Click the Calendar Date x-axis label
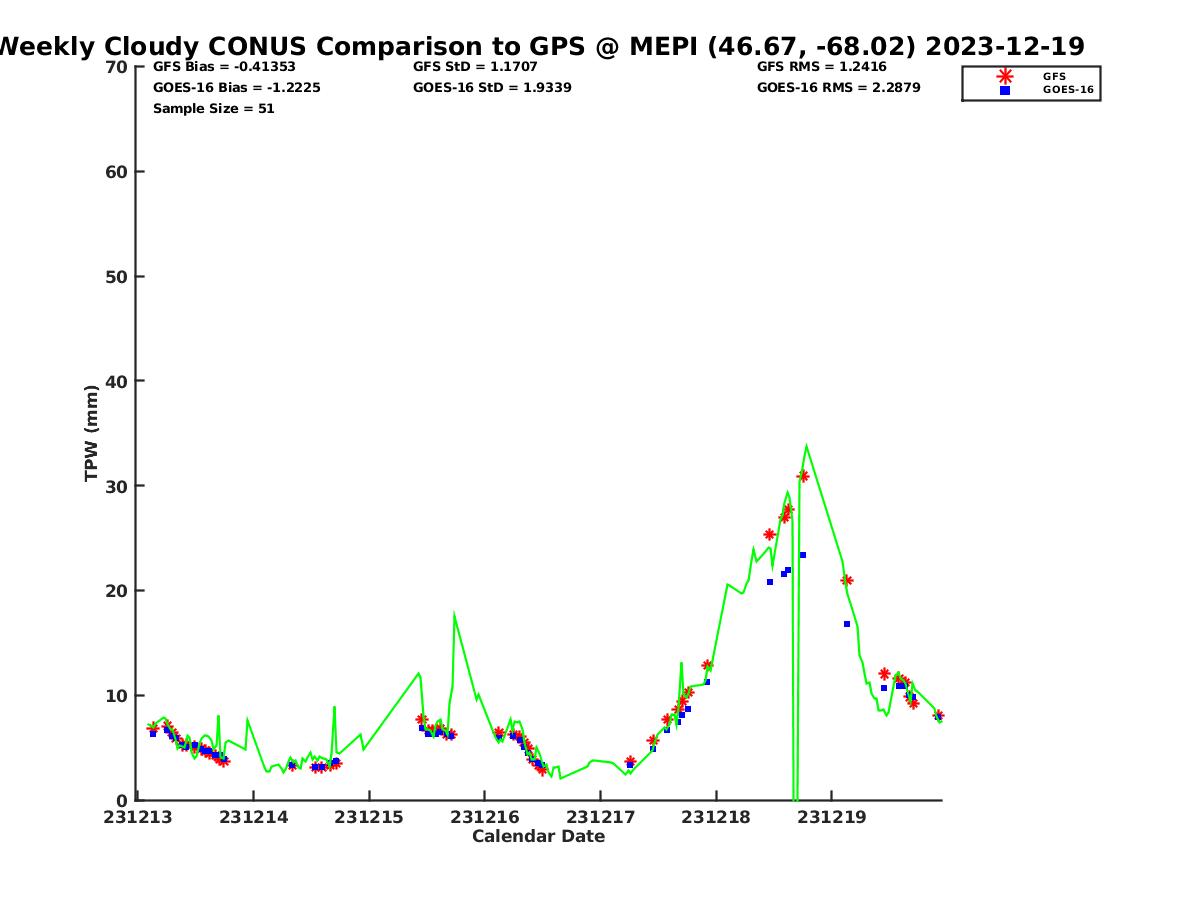 538,836
